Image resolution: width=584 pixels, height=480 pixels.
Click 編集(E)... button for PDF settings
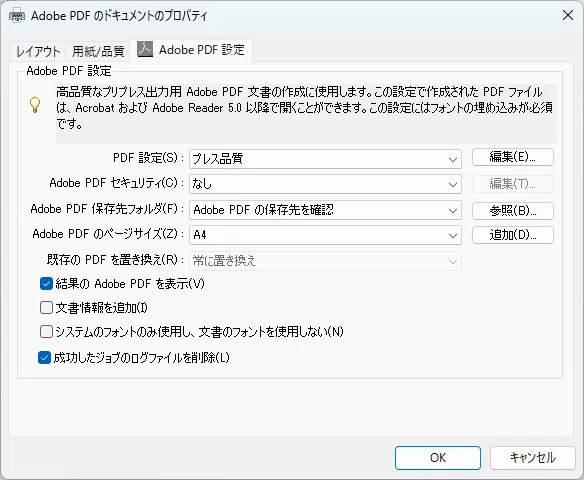512,157
